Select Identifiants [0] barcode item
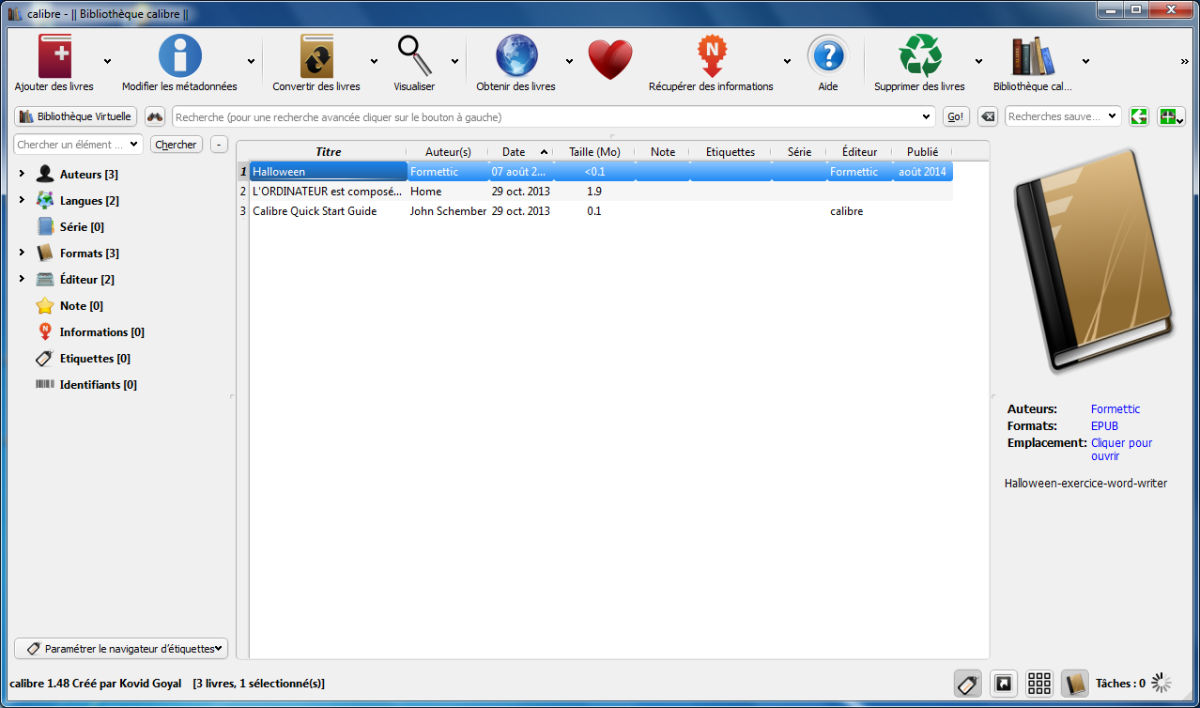 pyautogui.click(x=86, y=384)
